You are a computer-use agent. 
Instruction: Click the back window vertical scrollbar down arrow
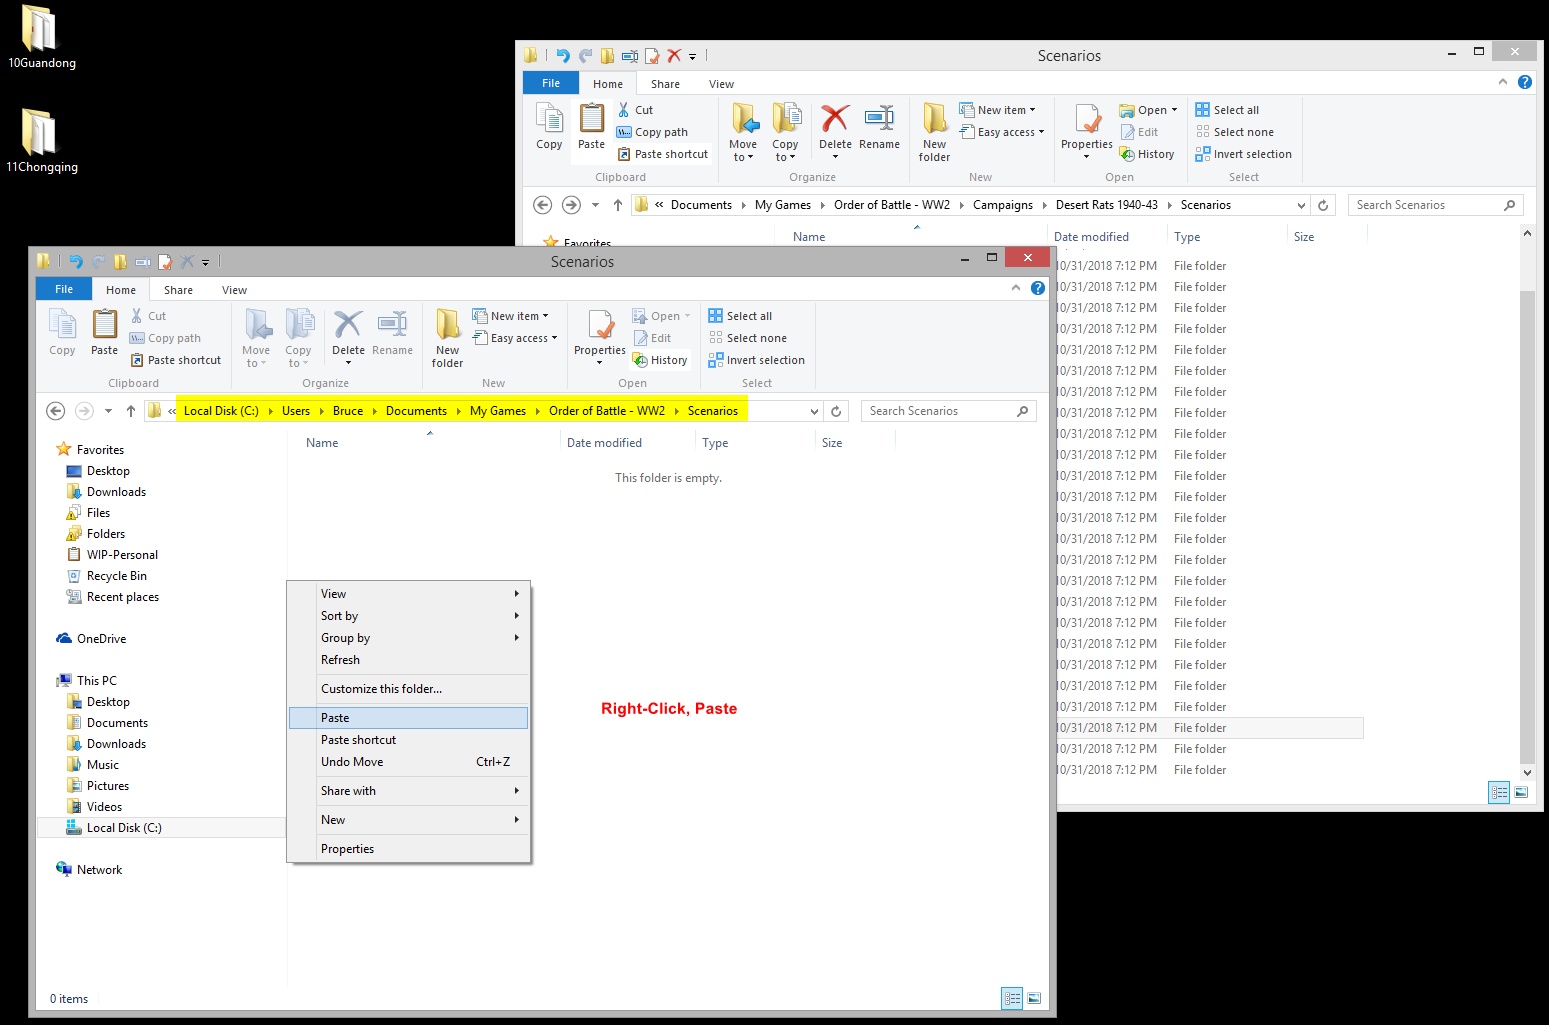(x=1526, y=772)
